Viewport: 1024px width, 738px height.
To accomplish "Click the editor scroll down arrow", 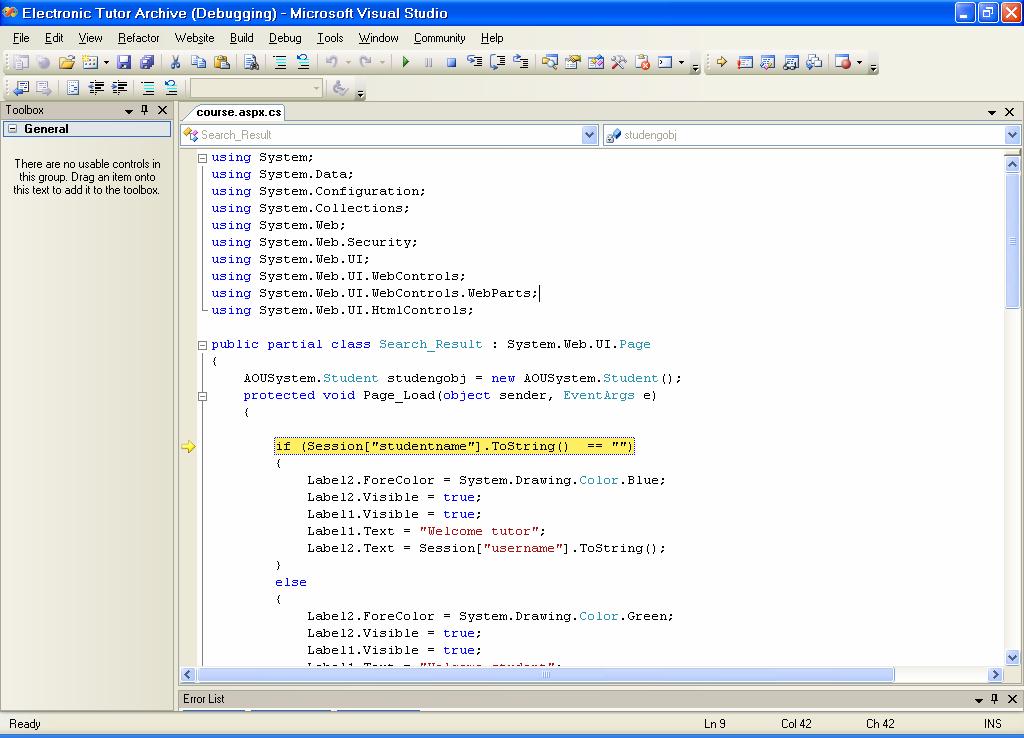I will coord(1012,657).
